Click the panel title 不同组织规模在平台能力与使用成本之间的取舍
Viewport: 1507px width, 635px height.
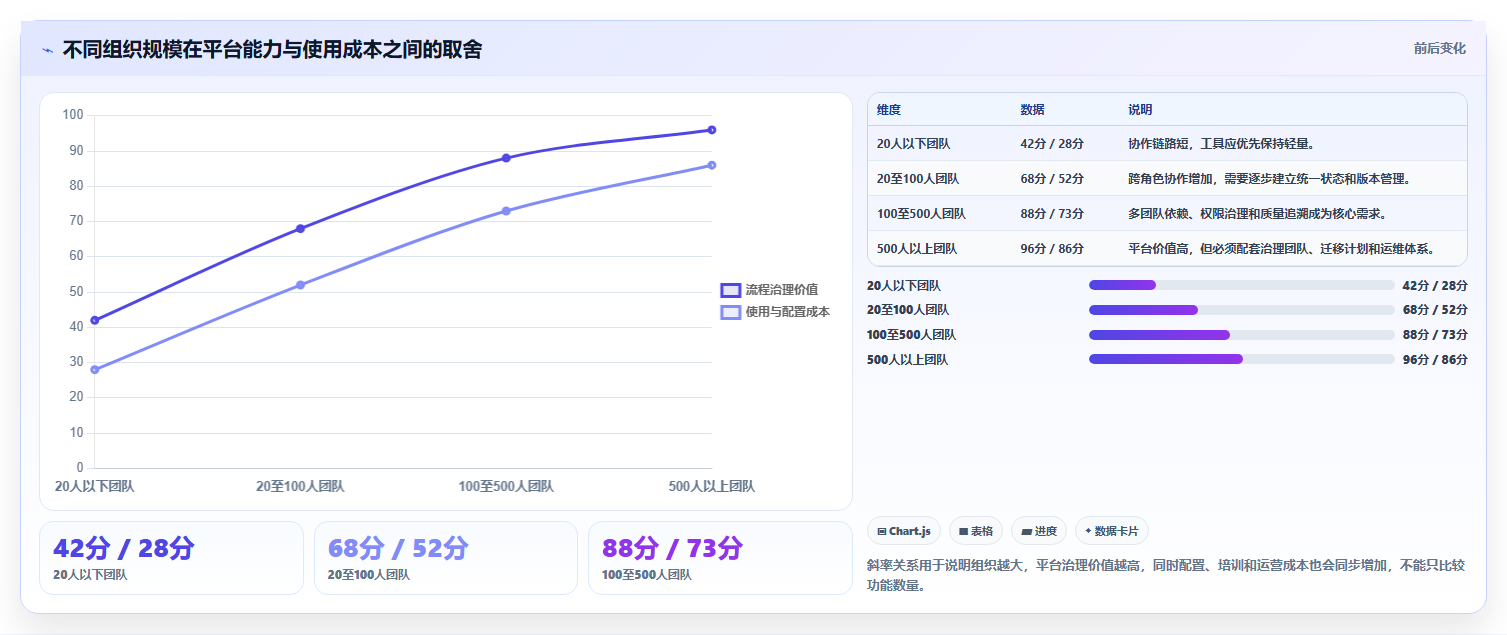(272, 49)
